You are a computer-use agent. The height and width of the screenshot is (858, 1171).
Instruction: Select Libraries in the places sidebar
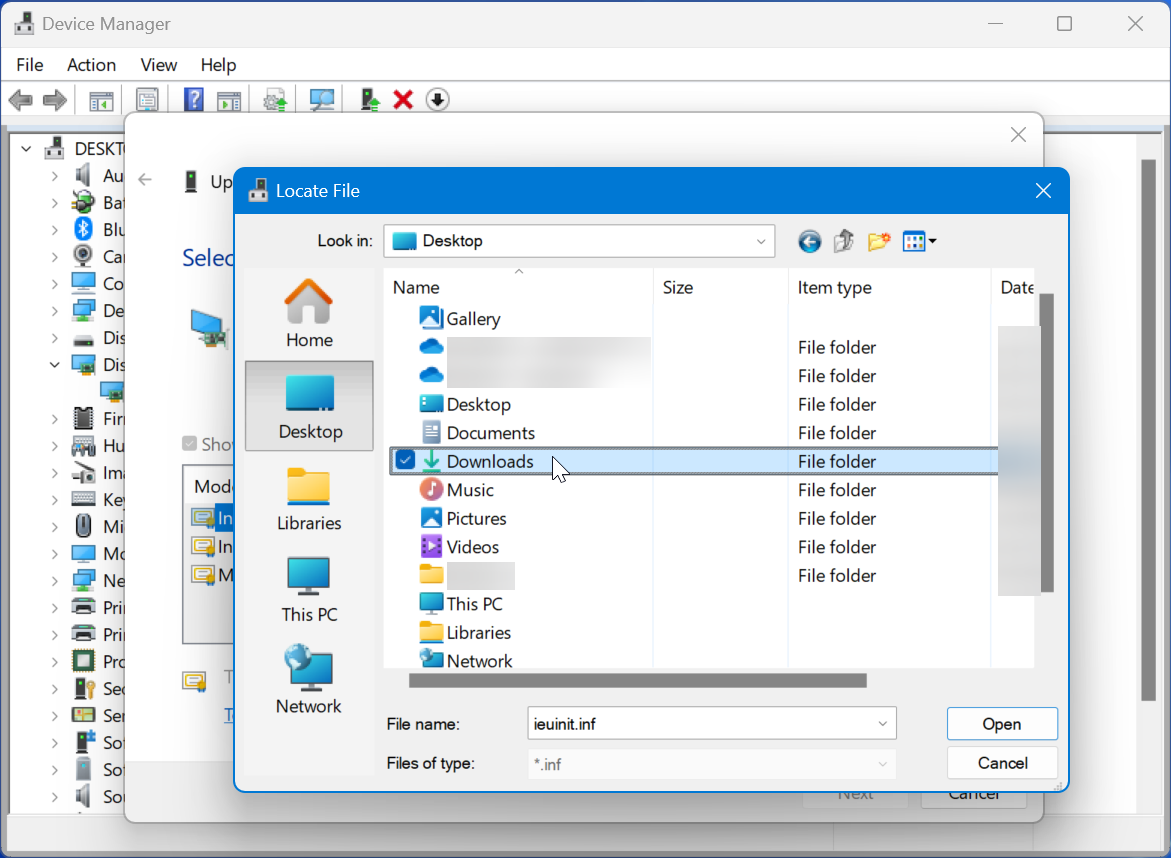(x=309, y=498)
